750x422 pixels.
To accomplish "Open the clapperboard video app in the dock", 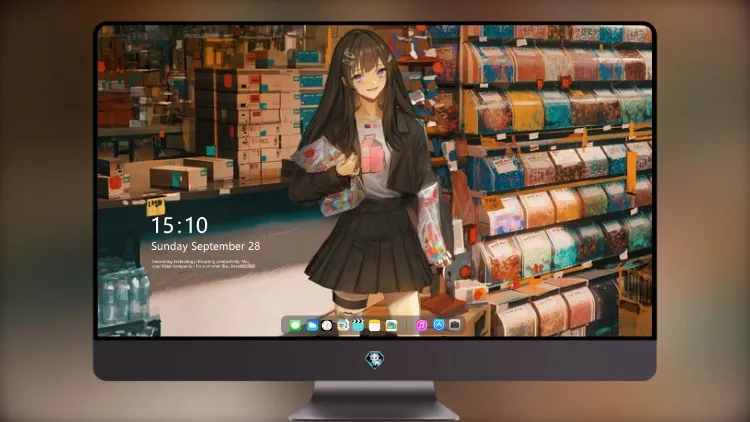I will (358, 325).
